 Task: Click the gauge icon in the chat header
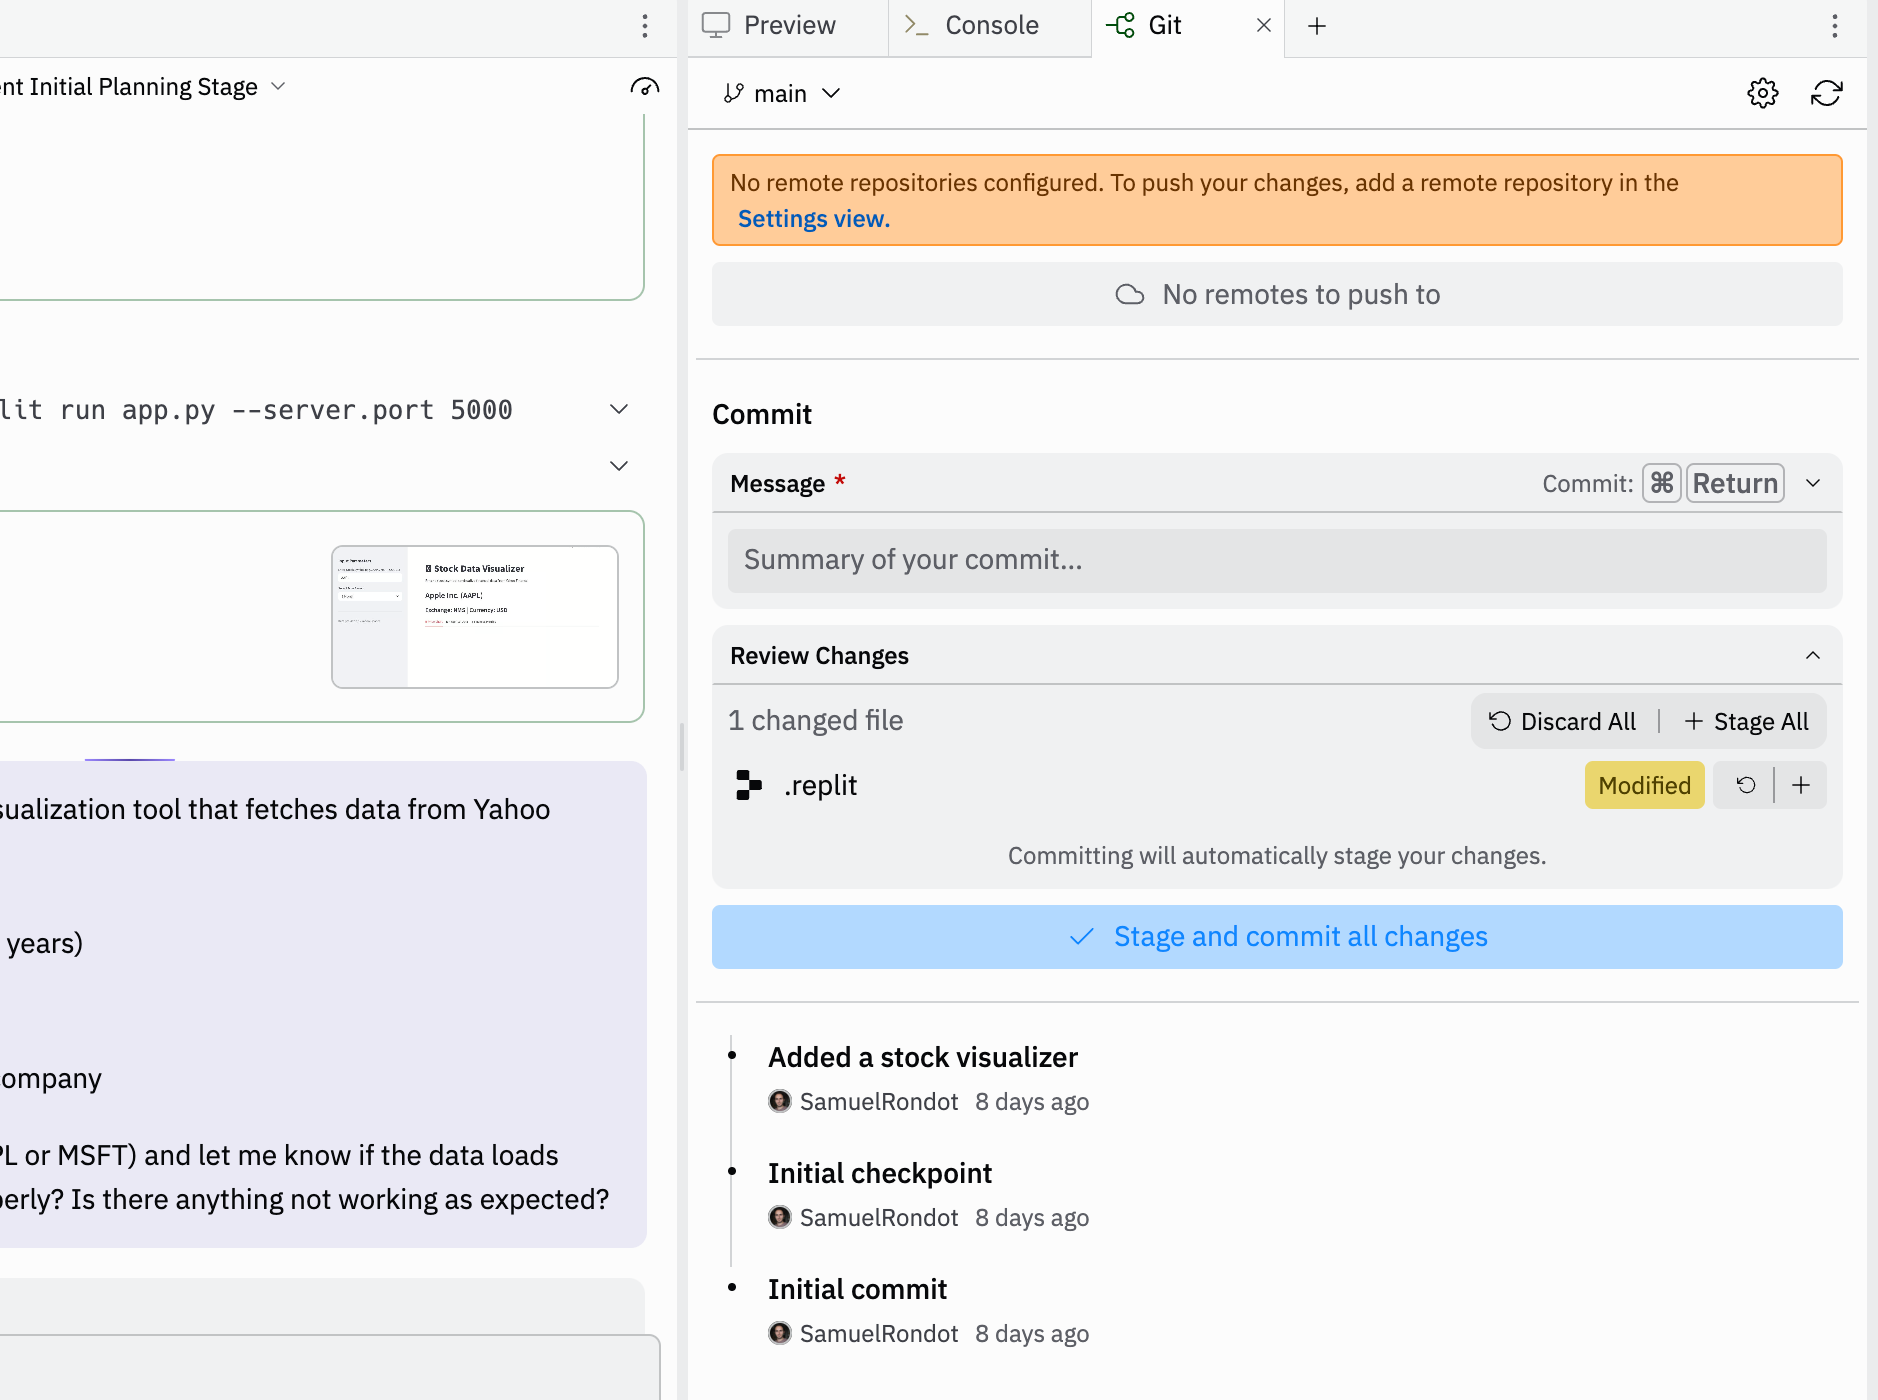tap(645, 87)
